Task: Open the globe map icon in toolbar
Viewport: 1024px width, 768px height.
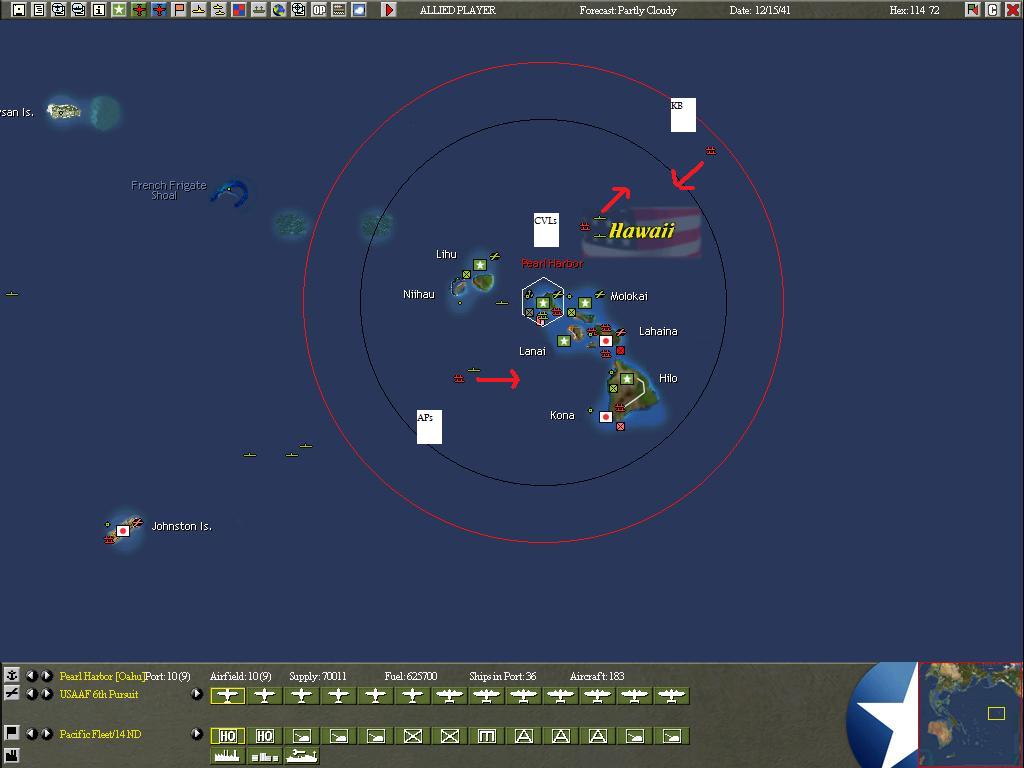Action: pyautogui.click(x=279, y=10)
